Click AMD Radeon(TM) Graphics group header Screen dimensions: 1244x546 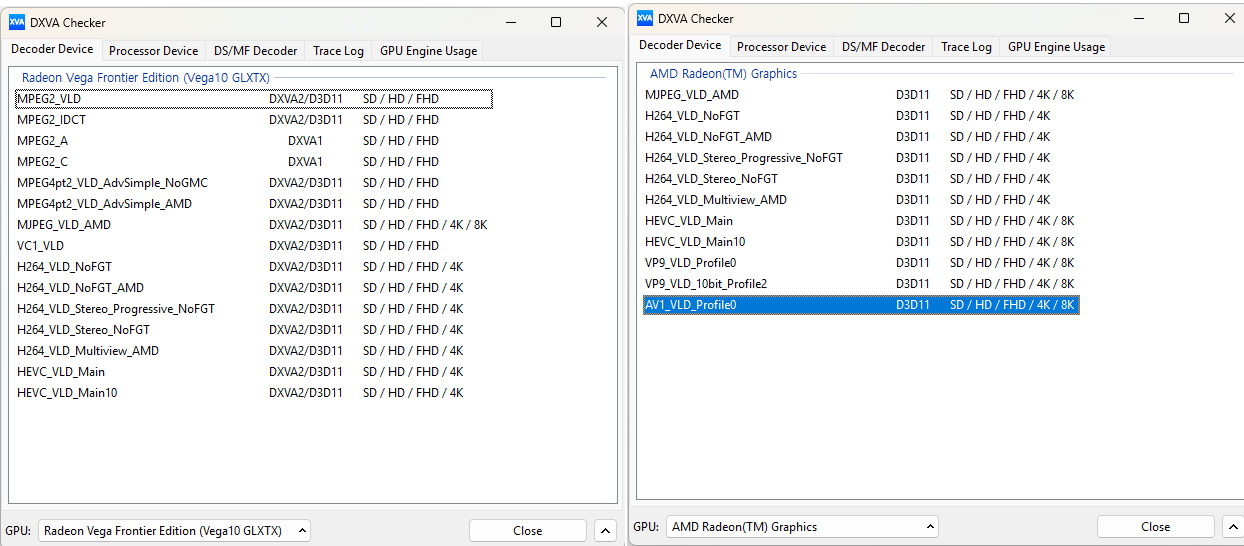coord(723,73)
